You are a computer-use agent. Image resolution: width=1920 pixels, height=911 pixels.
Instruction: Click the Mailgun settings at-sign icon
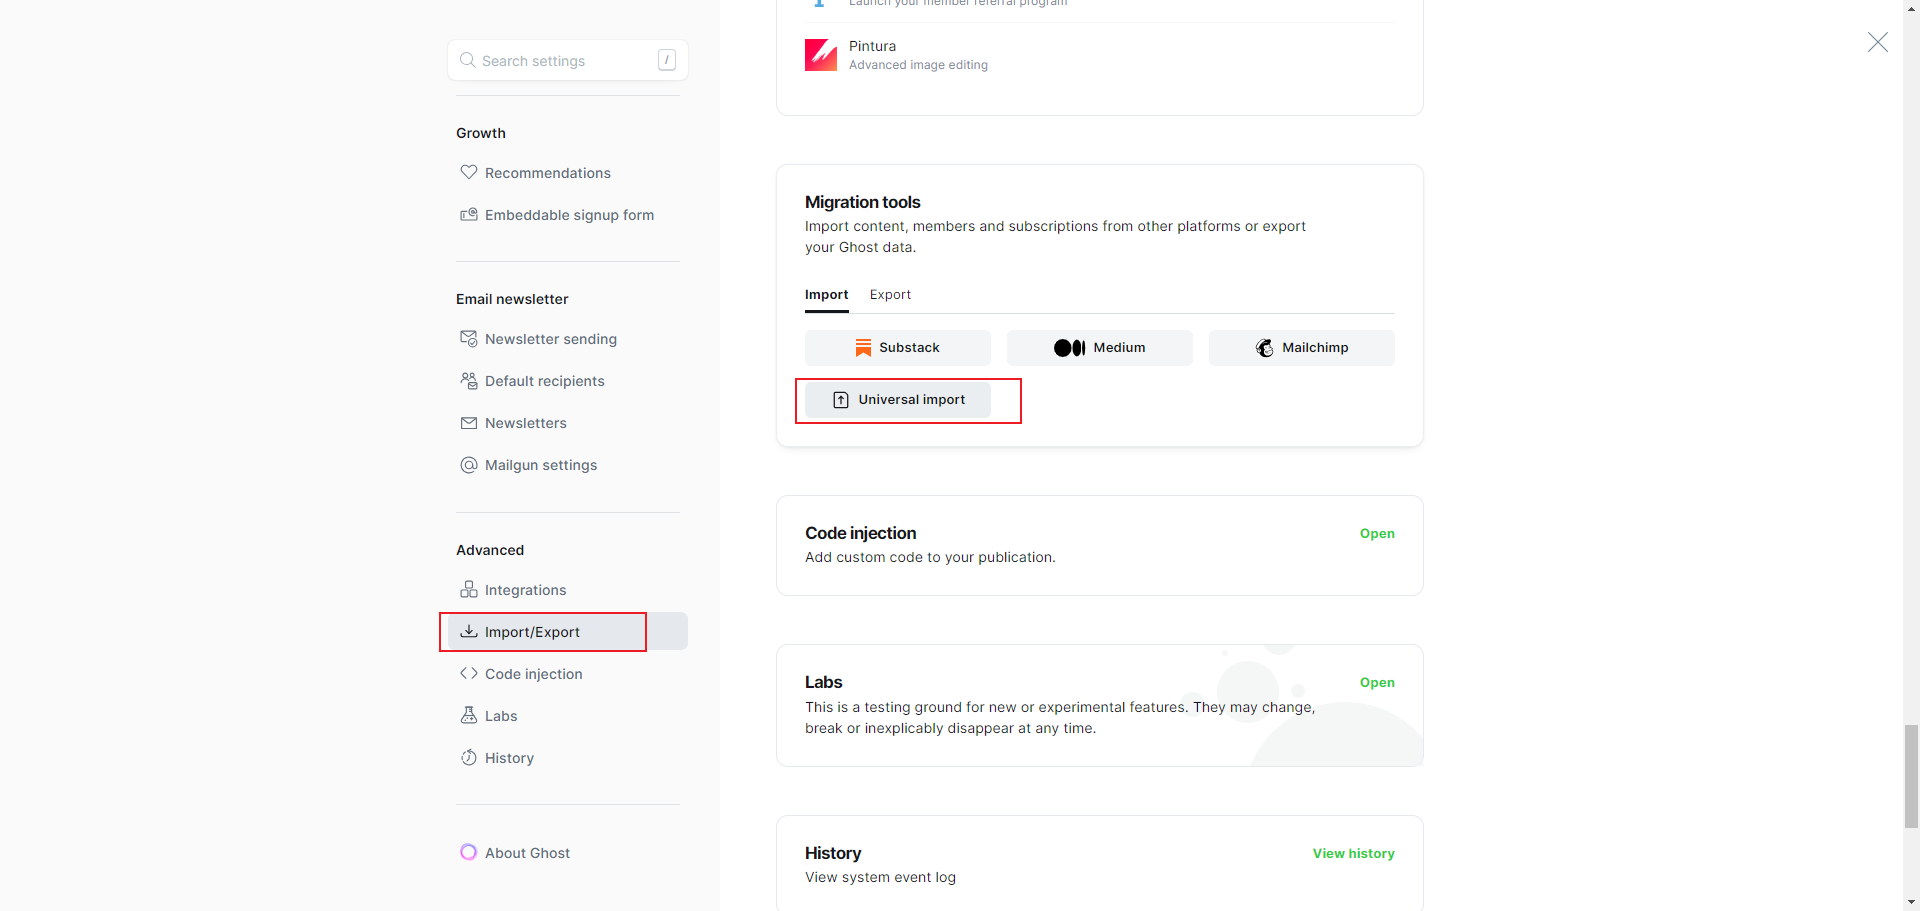pos(468,464)
